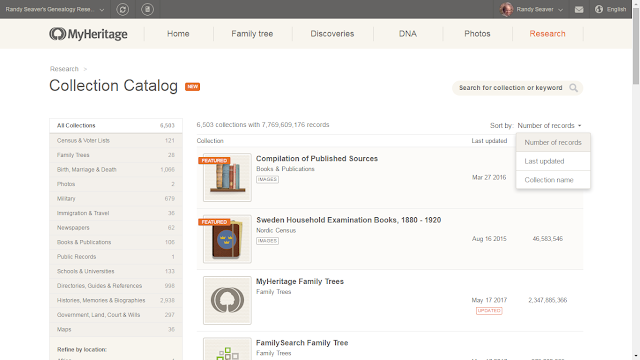Click the Sweden book thumbnail
This screenshot has height=360, width=640.
227,239
